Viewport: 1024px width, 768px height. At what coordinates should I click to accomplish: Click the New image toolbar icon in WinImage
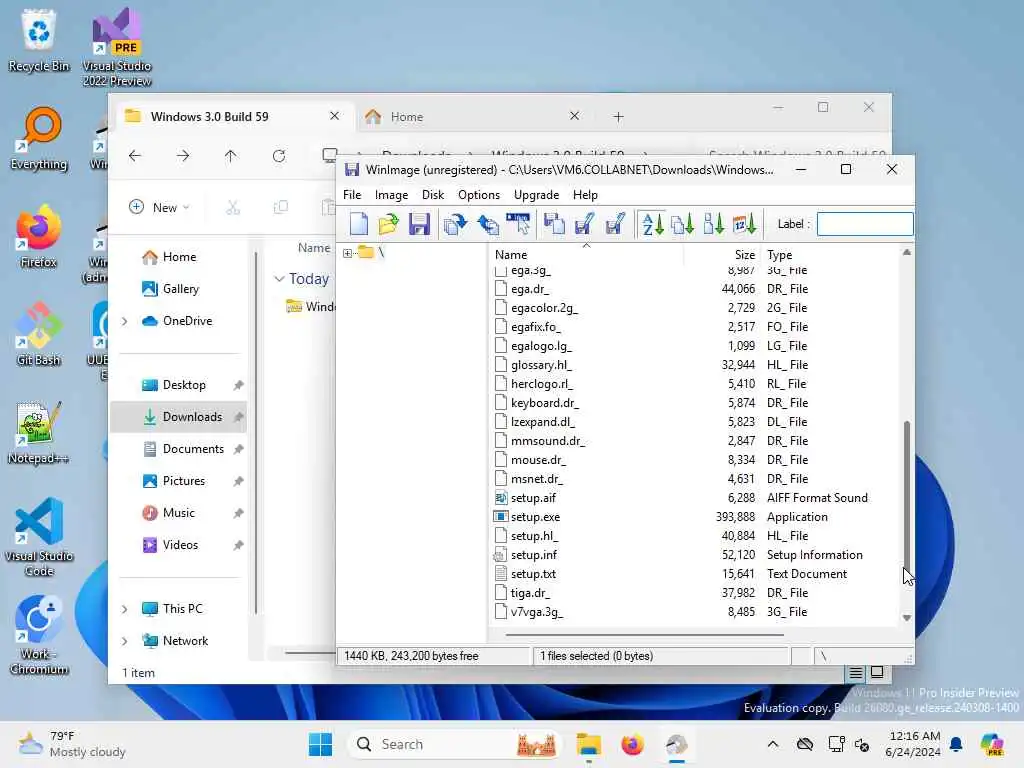tap(359, 224)
